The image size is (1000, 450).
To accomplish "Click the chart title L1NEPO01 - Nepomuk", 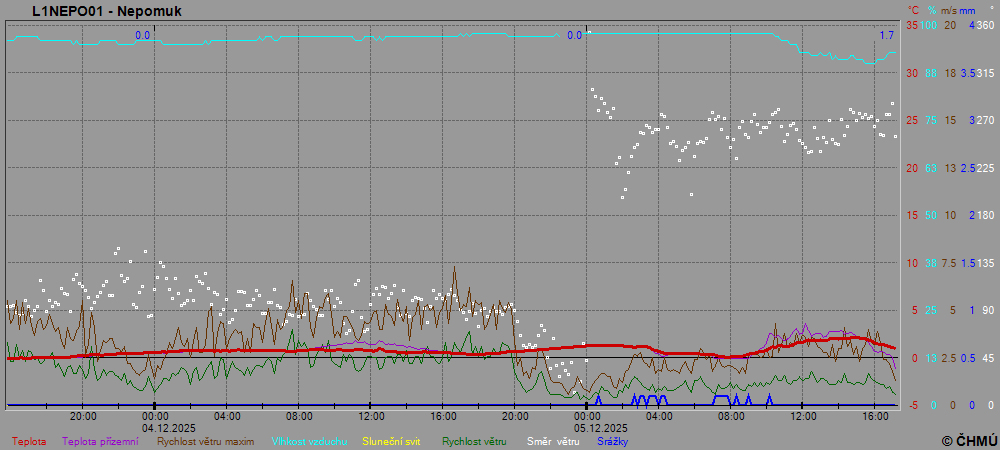I will point(93,11).
